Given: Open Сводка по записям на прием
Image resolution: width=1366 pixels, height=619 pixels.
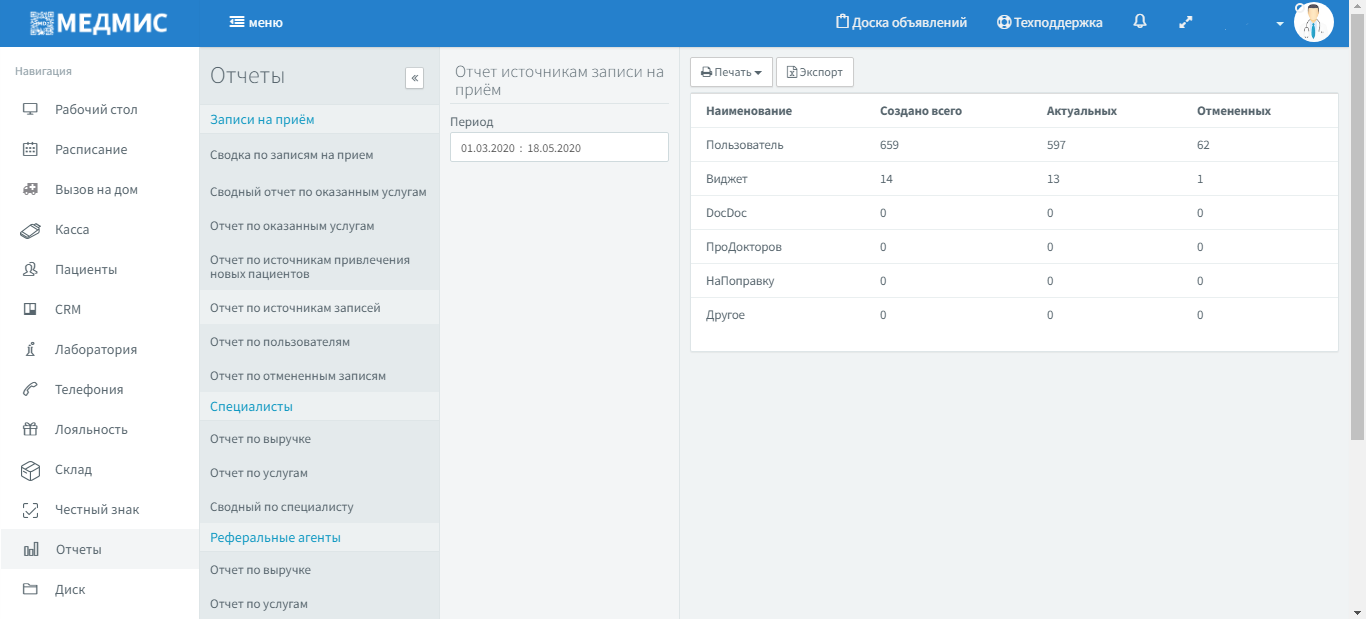Looking at the screenshot, I should 292,155.
